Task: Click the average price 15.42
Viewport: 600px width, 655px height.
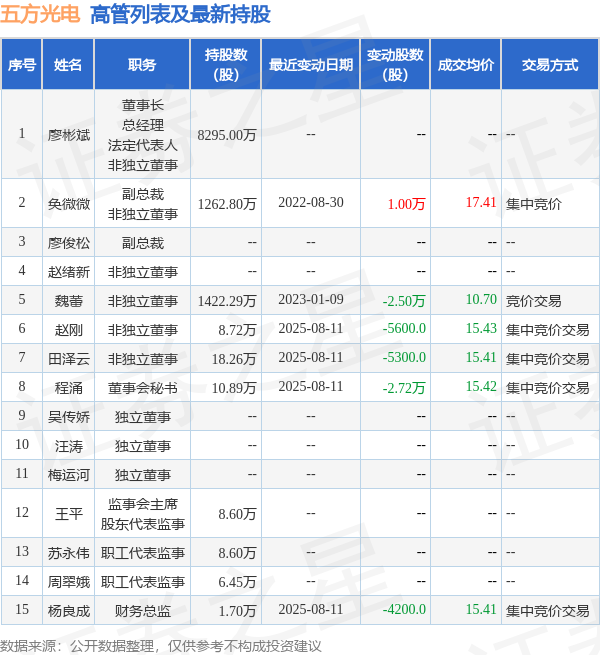Action: pyautogui.click(x=481, y=386)
